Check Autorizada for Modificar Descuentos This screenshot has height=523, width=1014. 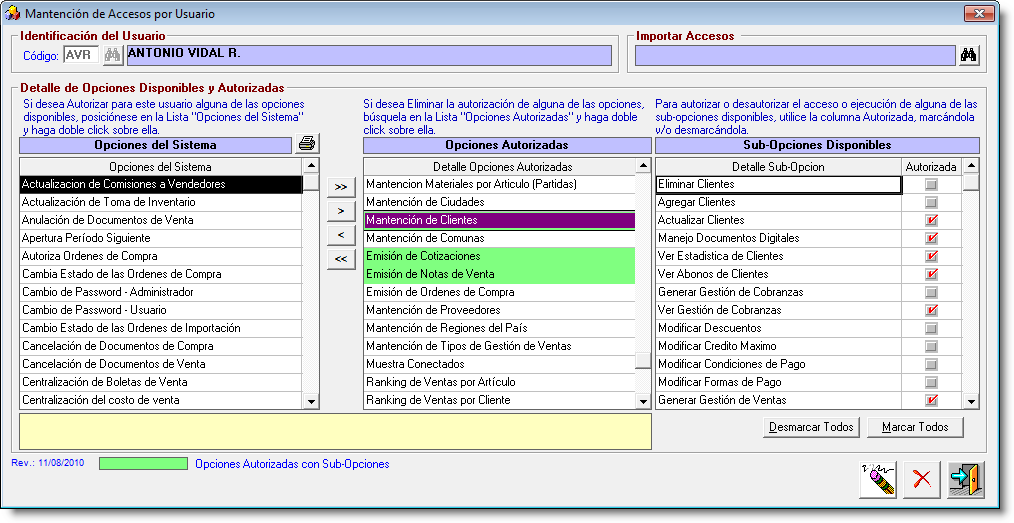point(931,328)
